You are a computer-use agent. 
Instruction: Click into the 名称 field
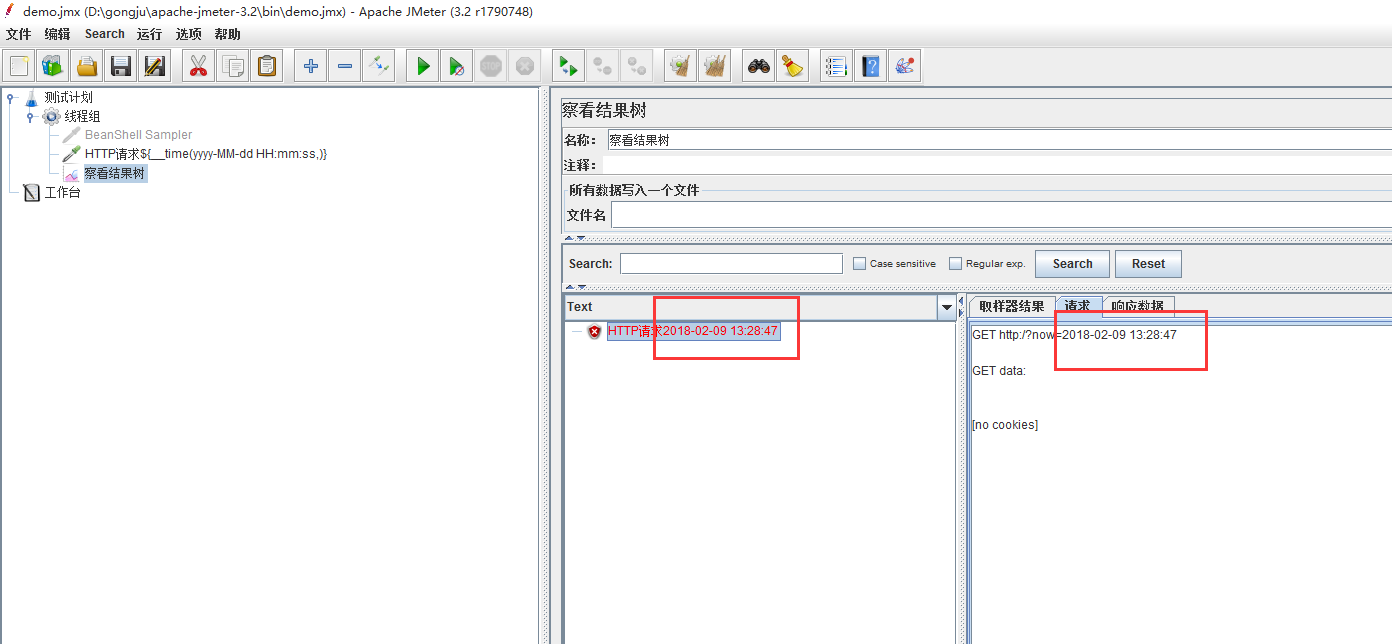(x=999, y=140)
